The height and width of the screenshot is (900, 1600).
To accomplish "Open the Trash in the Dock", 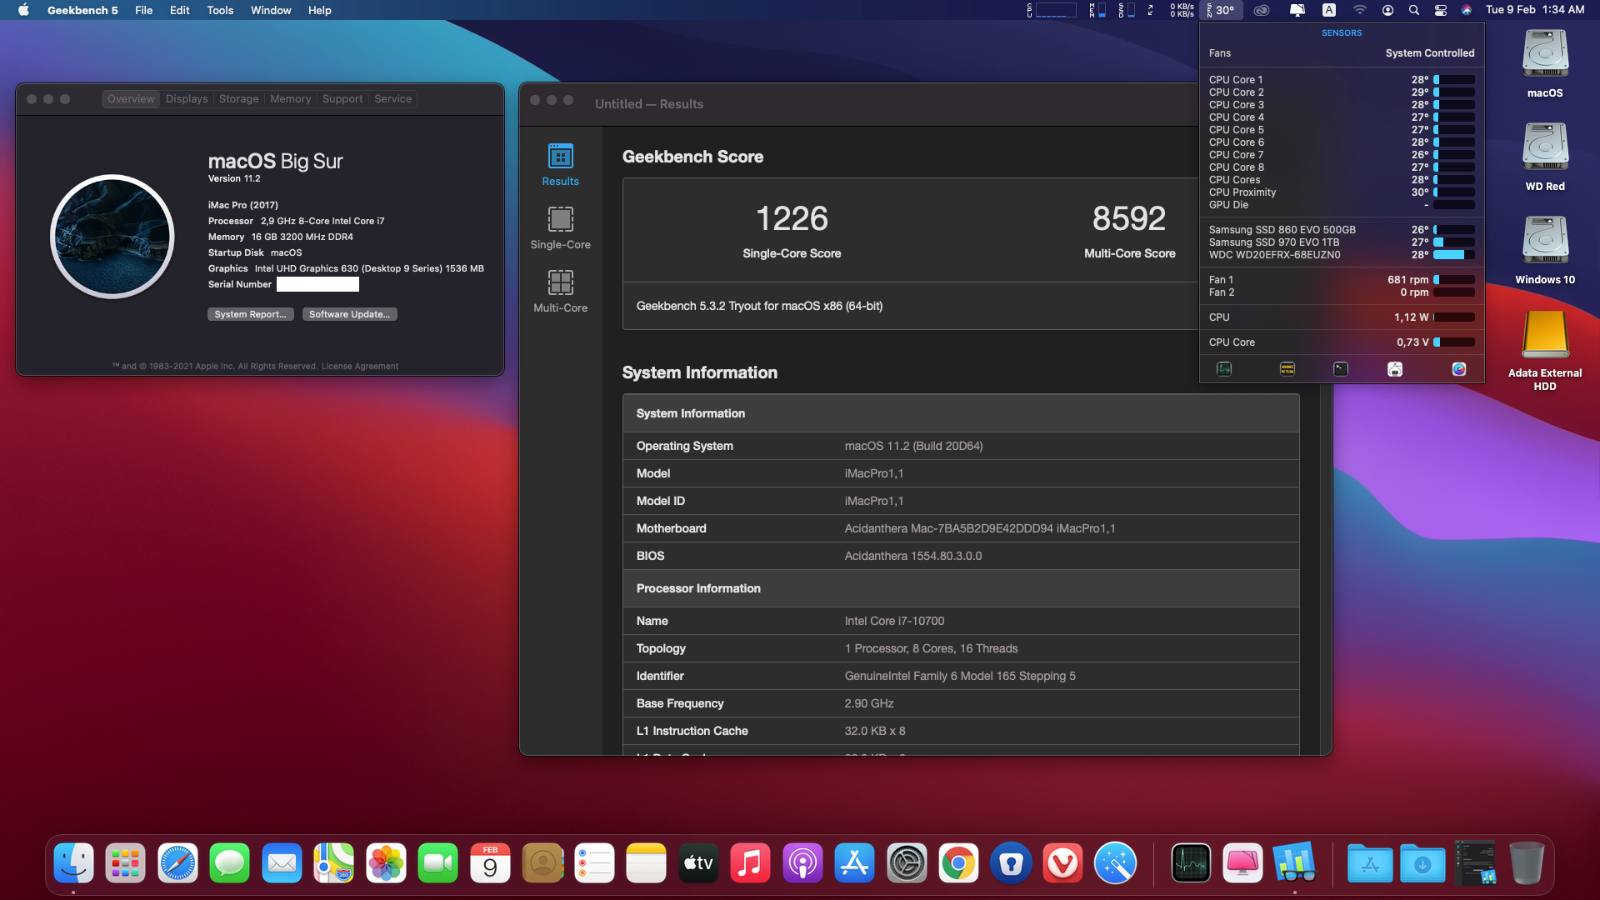I will (1526, 863).
